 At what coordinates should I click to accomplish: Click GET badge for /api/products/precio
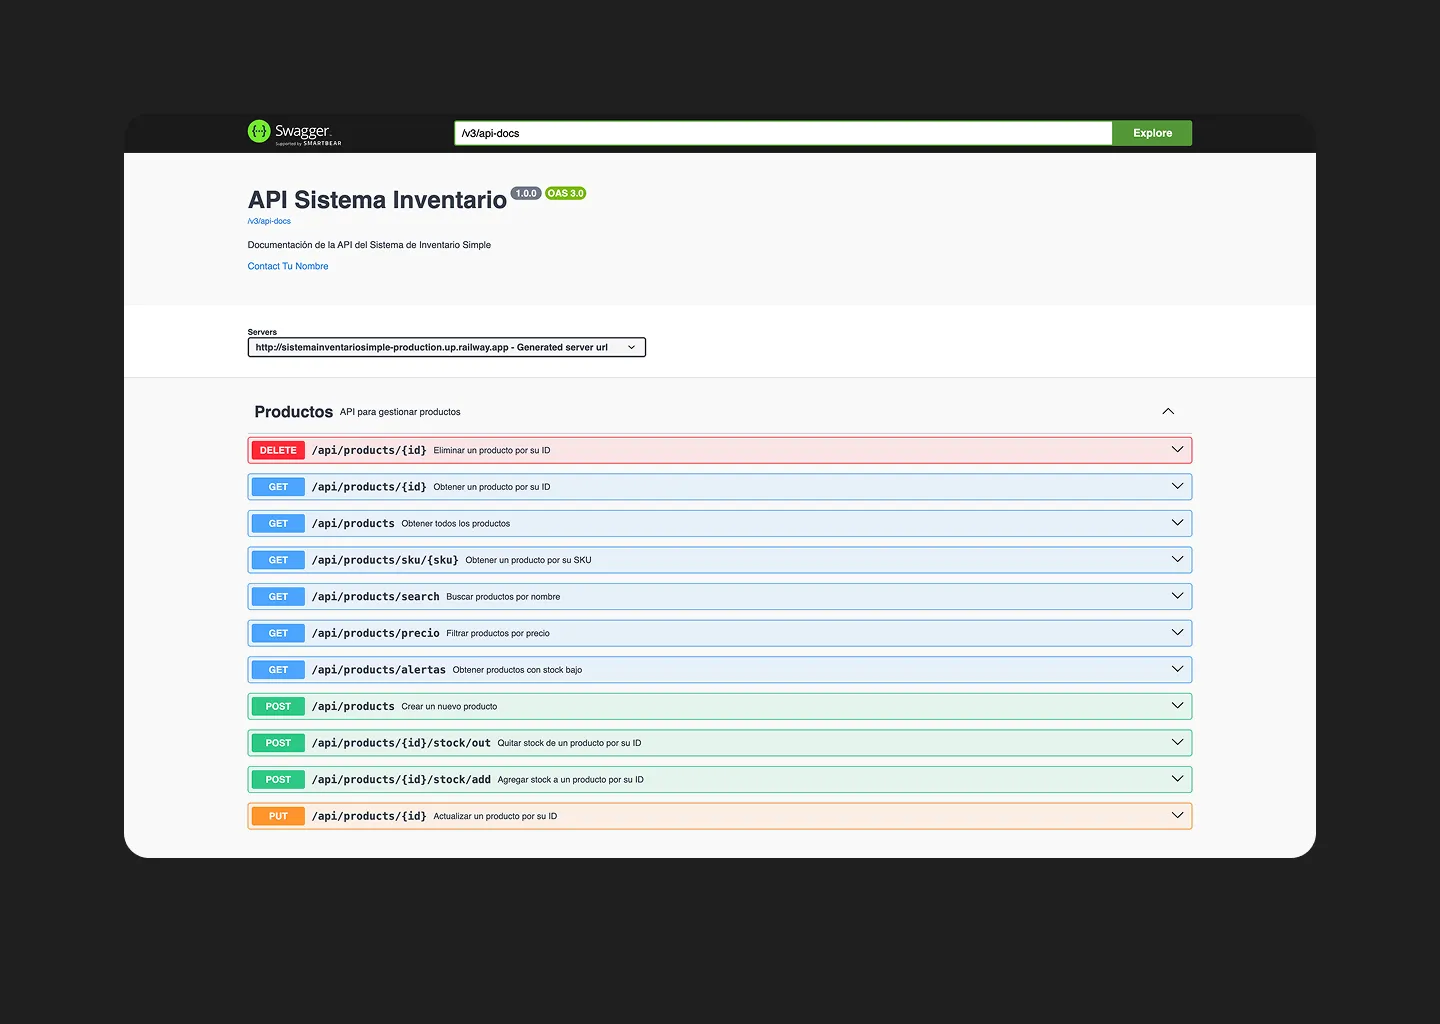click(x=278, y=633)
